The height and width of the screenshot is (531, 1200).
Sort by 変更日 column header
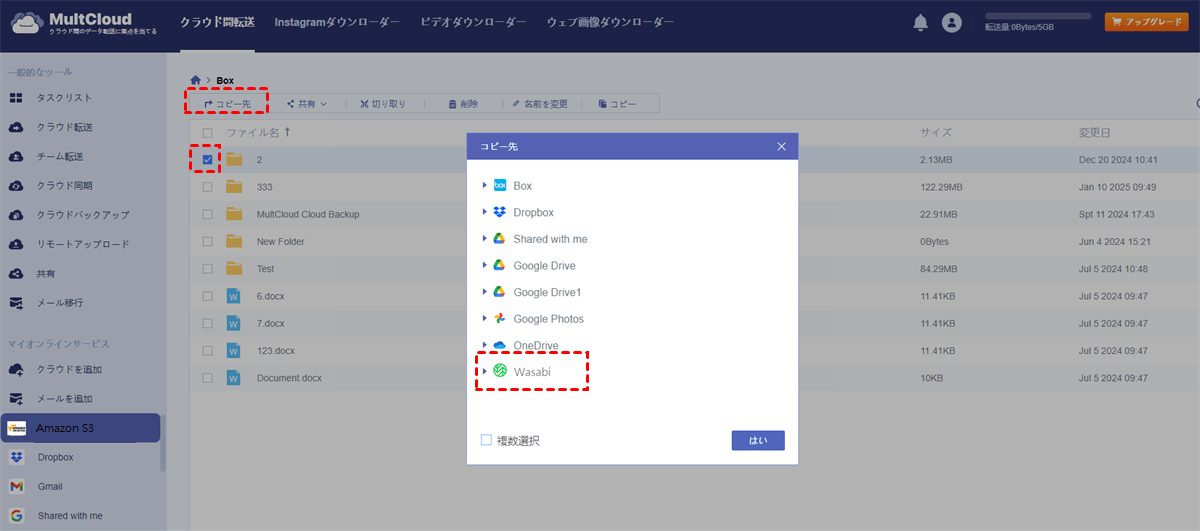coord(1094,132)
